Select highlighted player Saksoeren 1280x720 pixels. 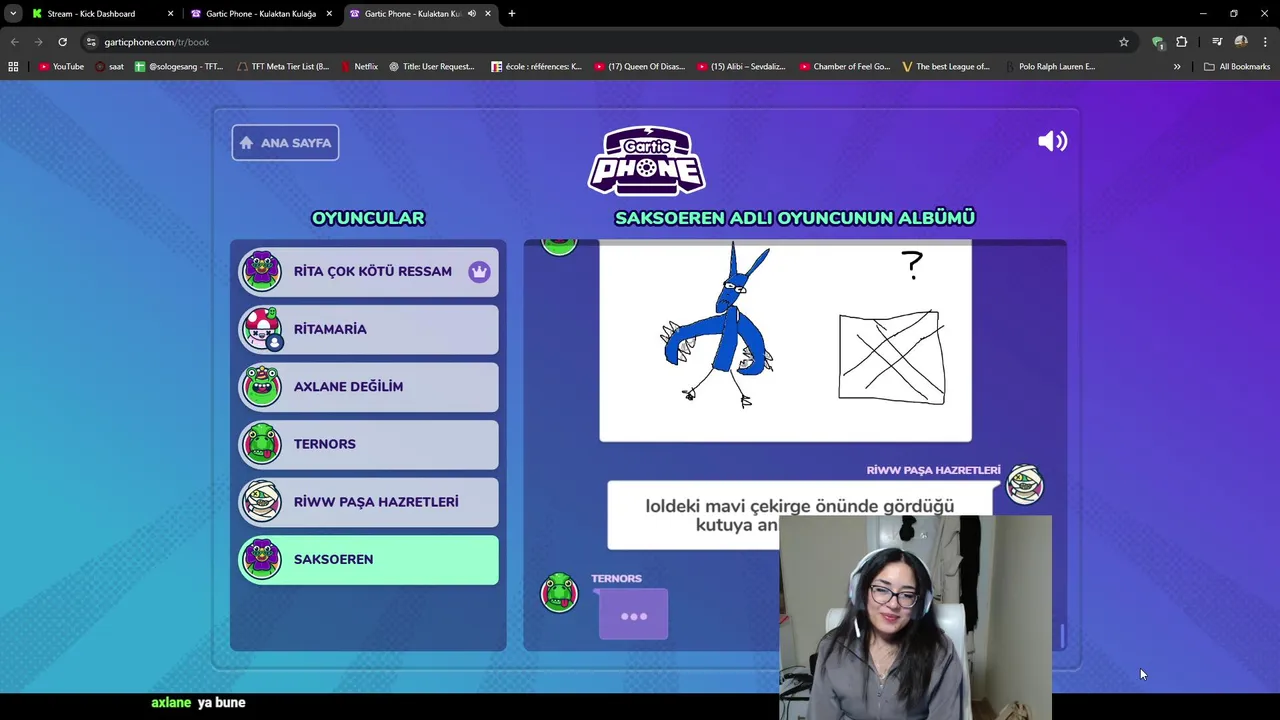pos(368,559)
